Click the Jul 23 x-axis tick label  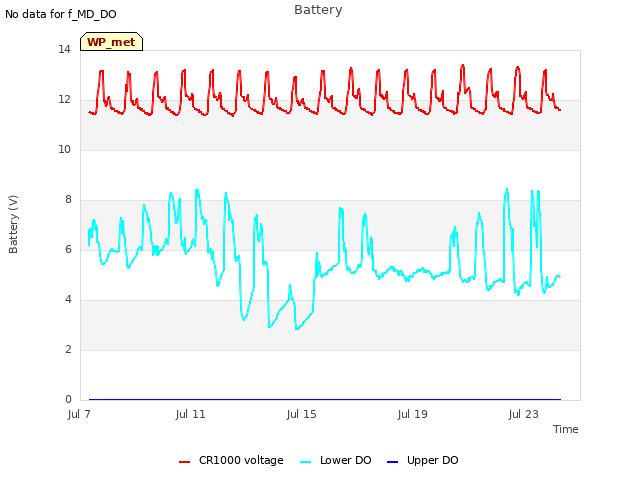click(x=524, y=414)
